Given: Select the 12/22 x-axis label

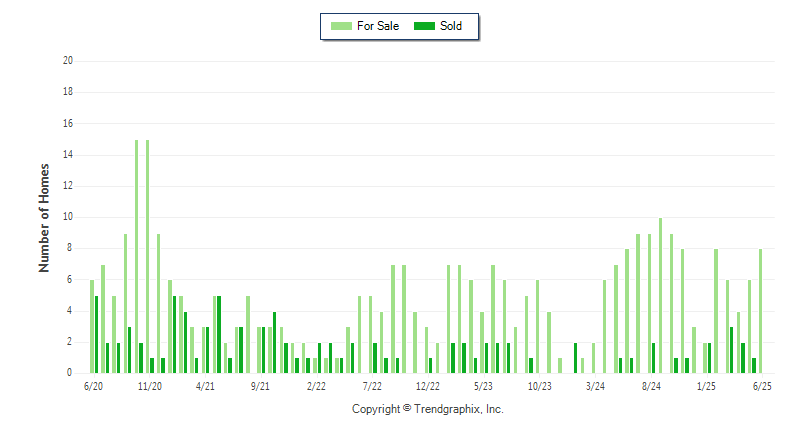Looking at the screenshot, I should coord(428,387).
